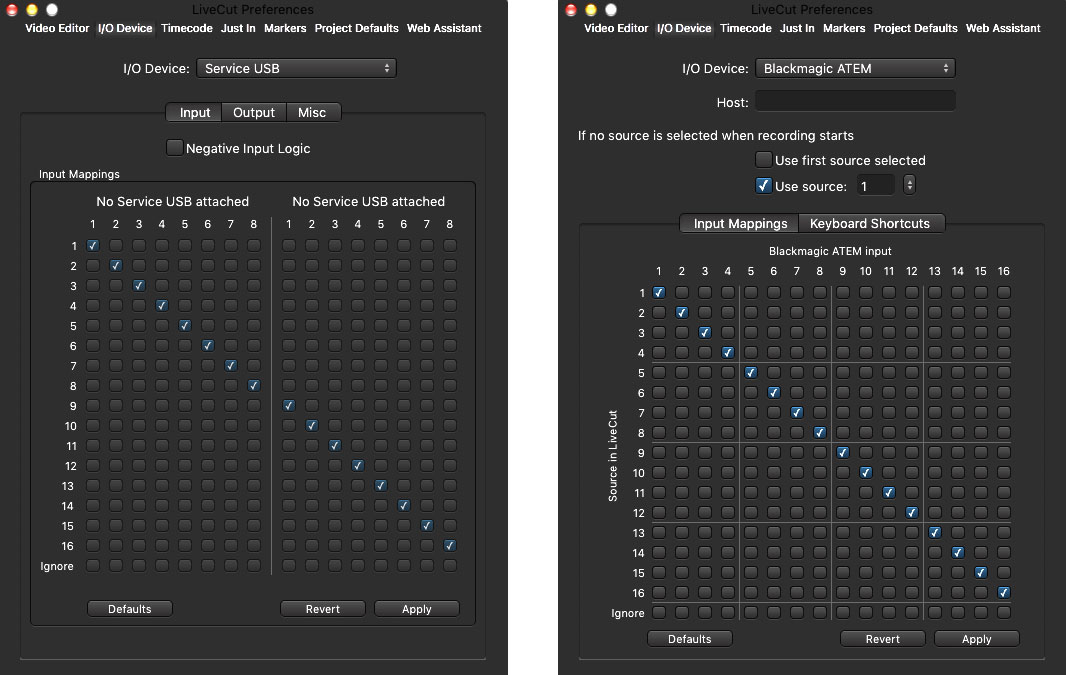Screen dimensions: 1066x675
Task: Check row 16 input 1 in Blackmagic ATEM grid
Action: coord(659,593)
